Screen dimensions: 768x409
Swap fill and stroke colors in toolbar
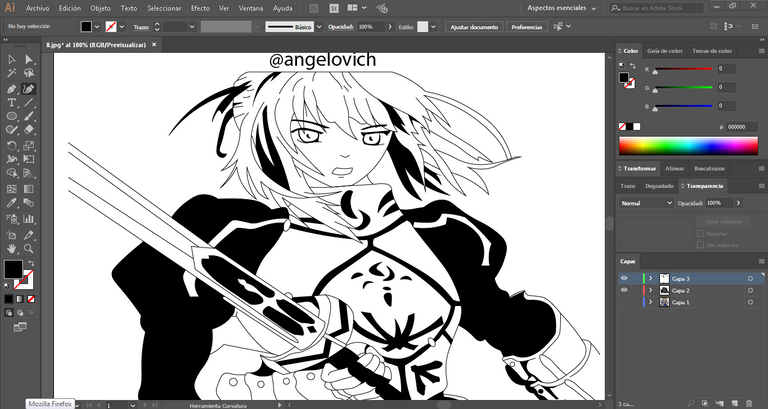point(31,264)
